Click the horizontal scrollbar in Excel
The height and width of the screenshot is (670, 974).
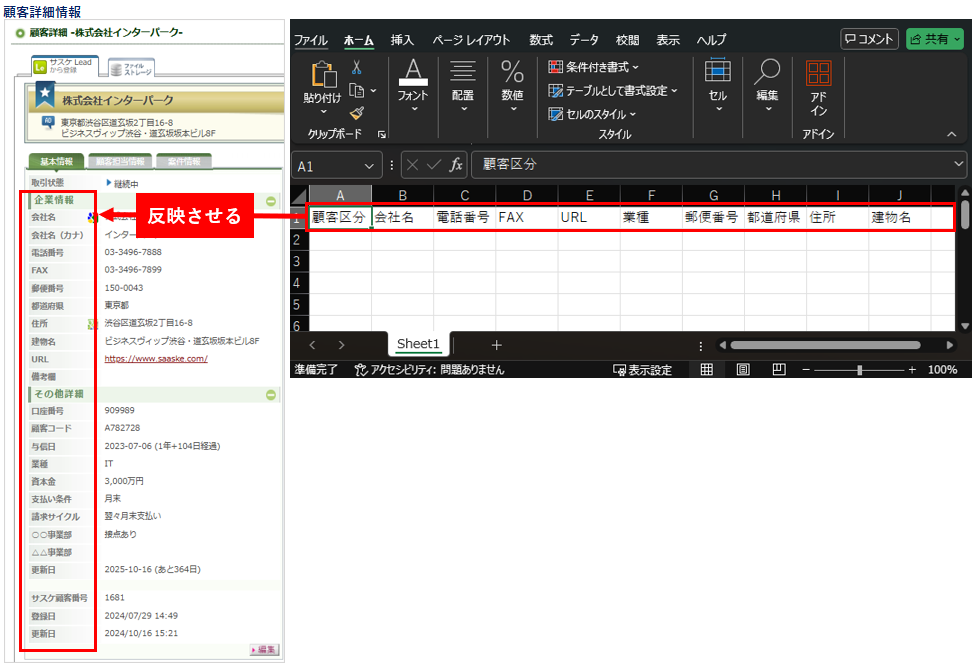click(x=826, y=345)
